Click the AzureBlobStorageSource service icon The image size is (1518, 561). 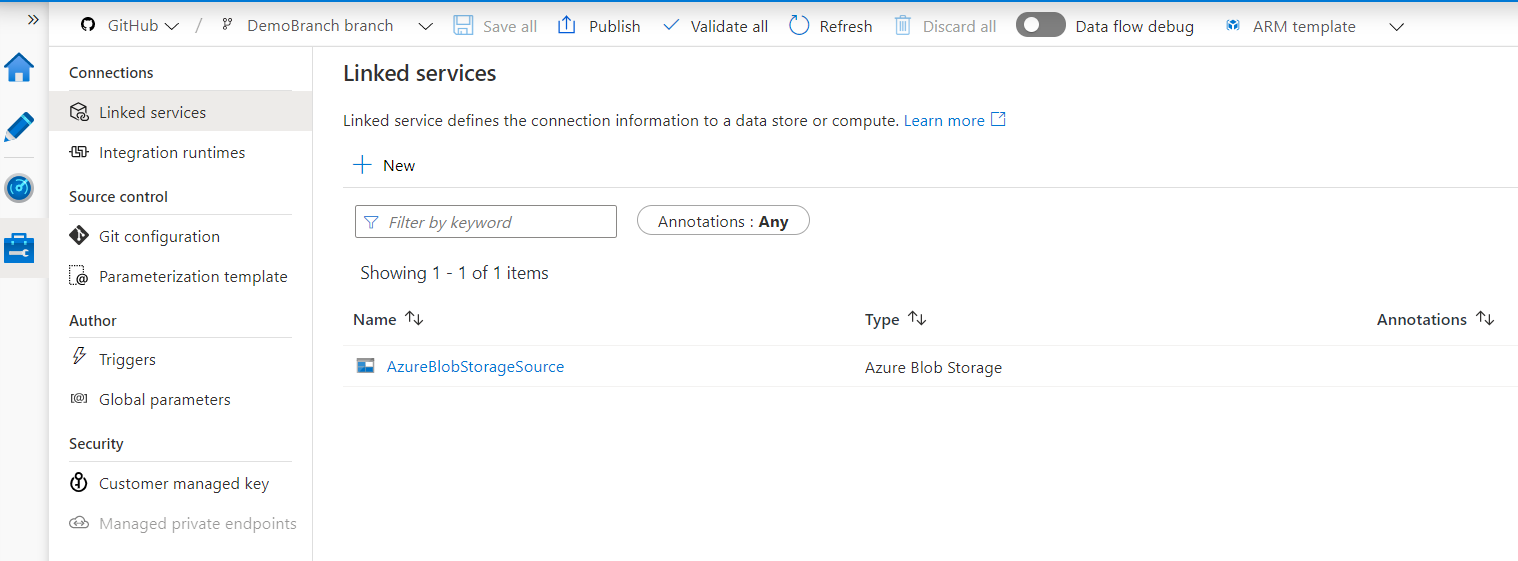point(366,366)
